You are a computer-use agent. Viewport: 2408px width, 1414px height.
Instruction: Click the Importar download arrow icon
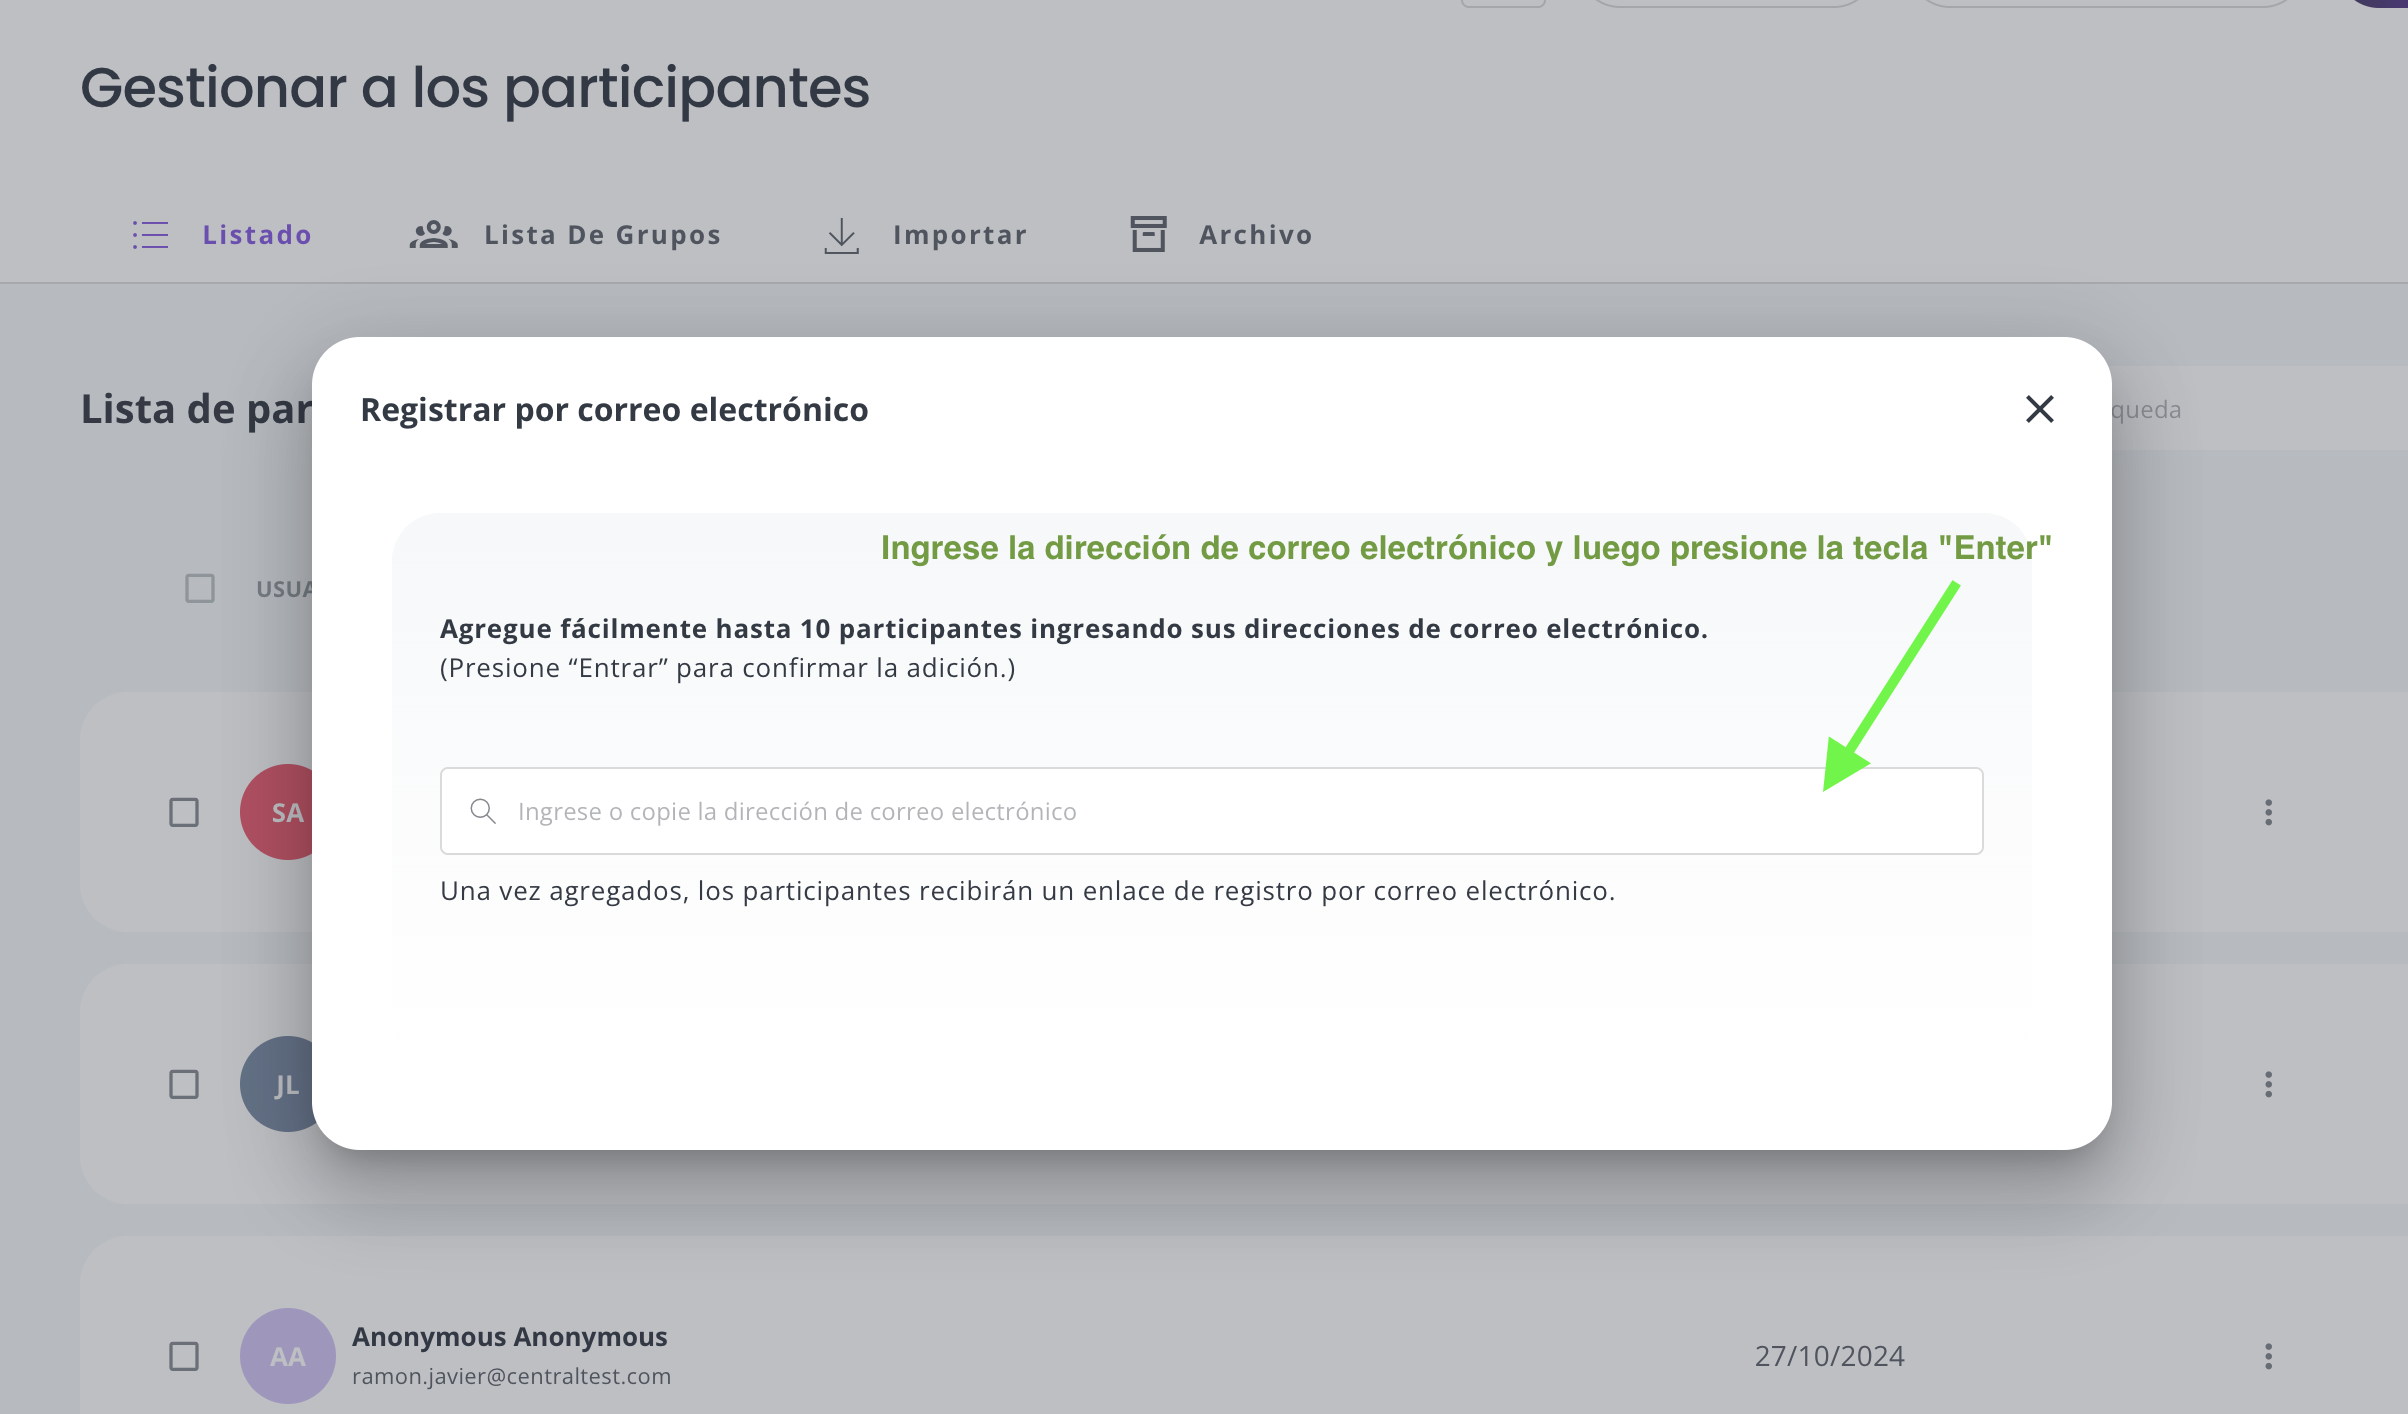[x=842, y=236]
